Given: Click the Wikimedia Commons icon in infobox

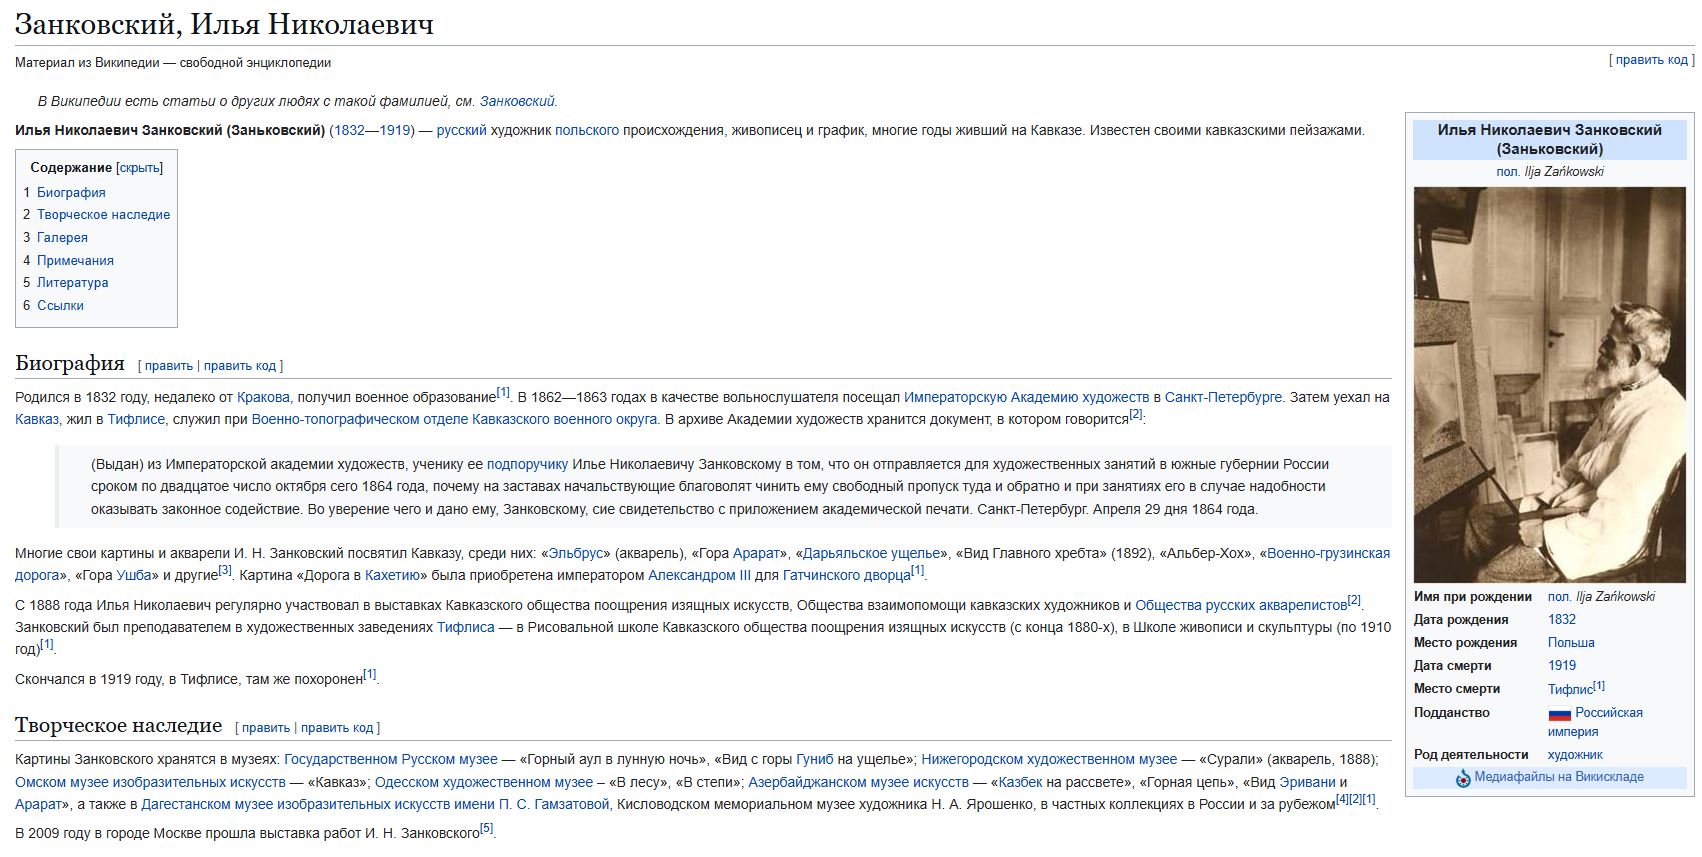Looking at the screenshot, I should click(1463, 778).
